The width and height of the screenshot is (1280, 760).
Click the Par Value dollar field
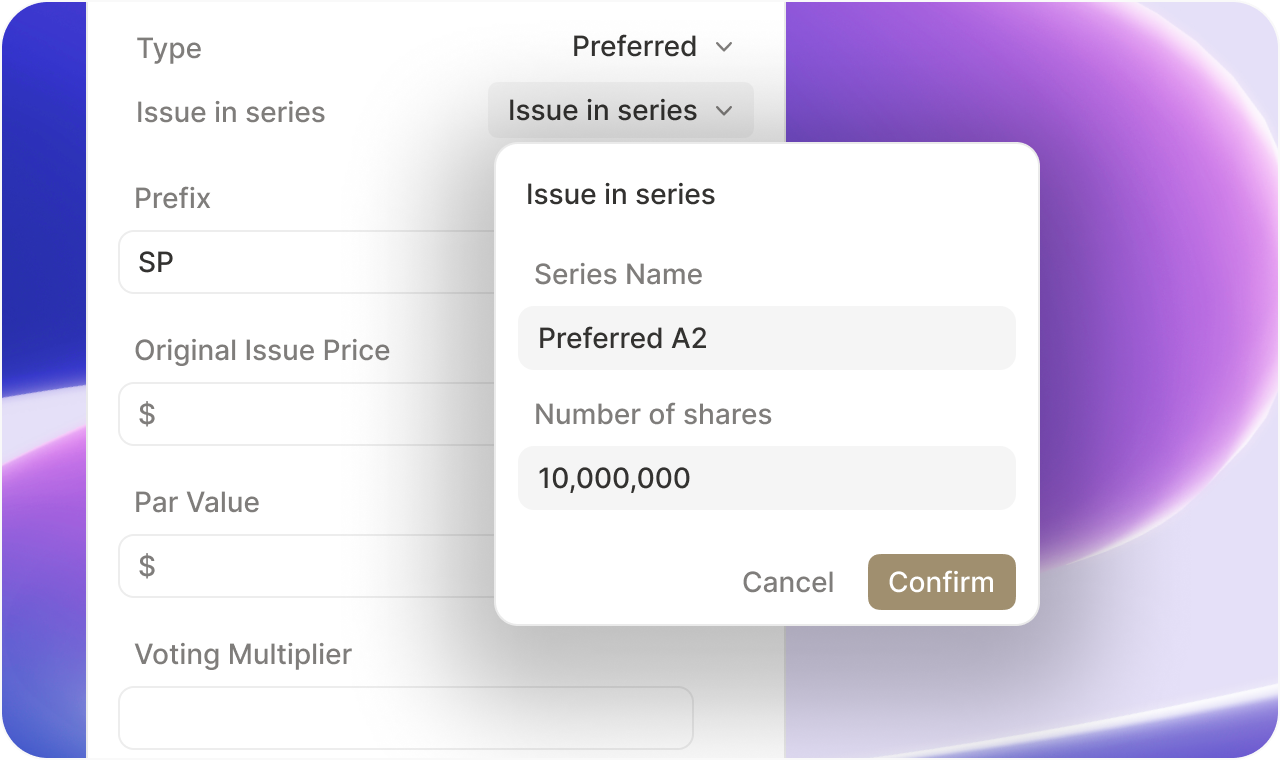point(300,566)
